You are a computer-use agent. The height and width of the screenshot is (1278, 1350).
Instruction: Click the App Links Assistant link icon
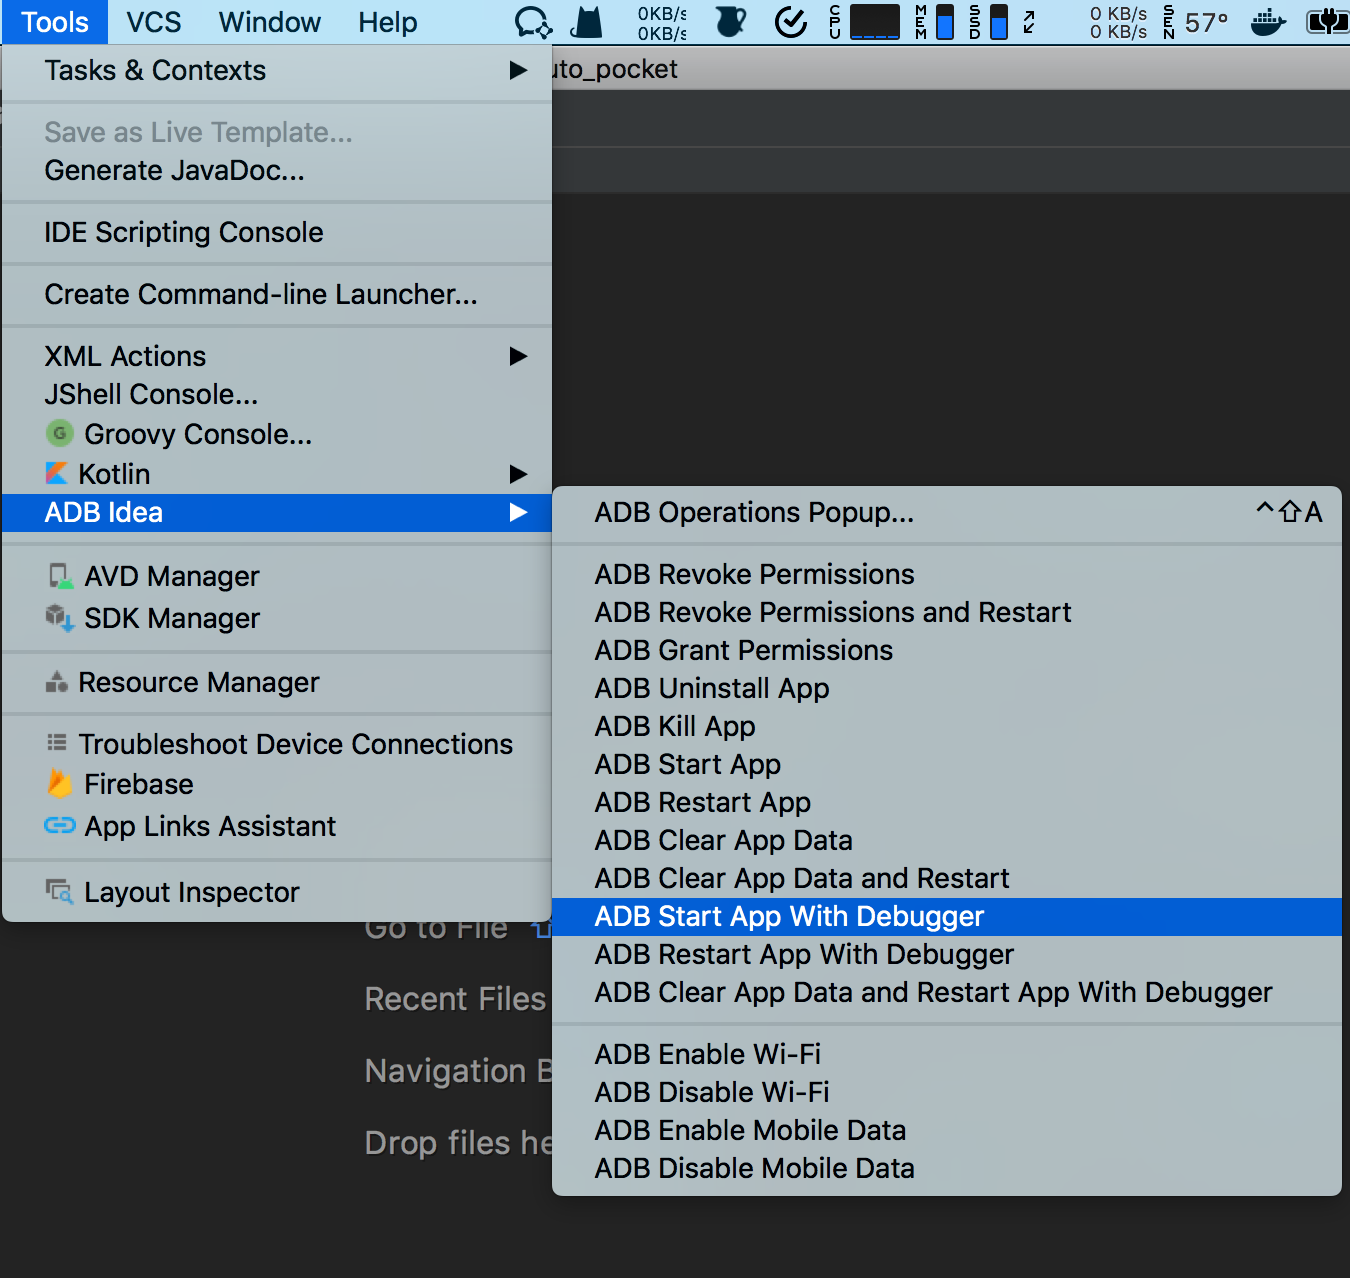(60, 826)
